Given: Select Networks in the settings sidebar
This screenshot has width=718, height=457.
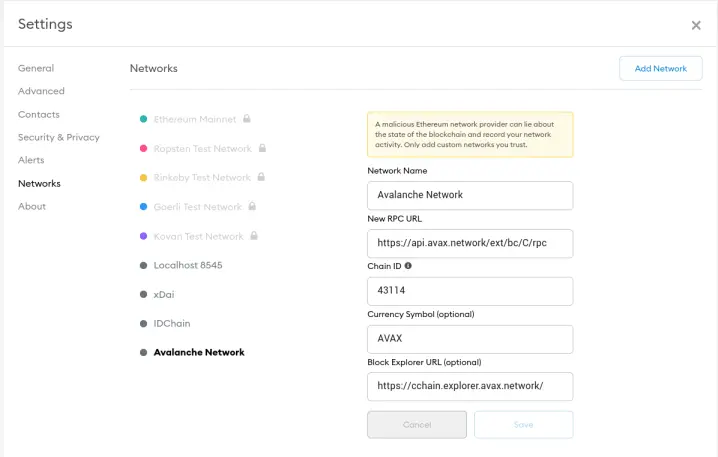Looking at the screenshot, I should 39,184.
